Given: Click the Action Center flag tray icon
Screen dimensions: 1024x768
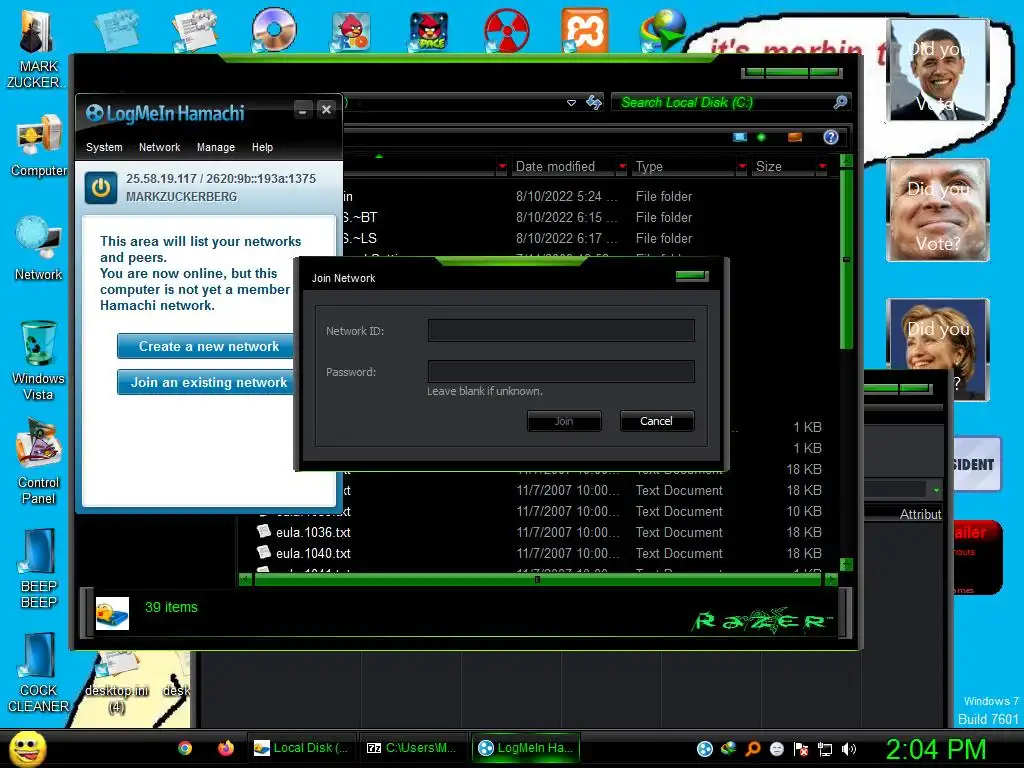Looking at the screenshot, I should (x=801, y=749).
